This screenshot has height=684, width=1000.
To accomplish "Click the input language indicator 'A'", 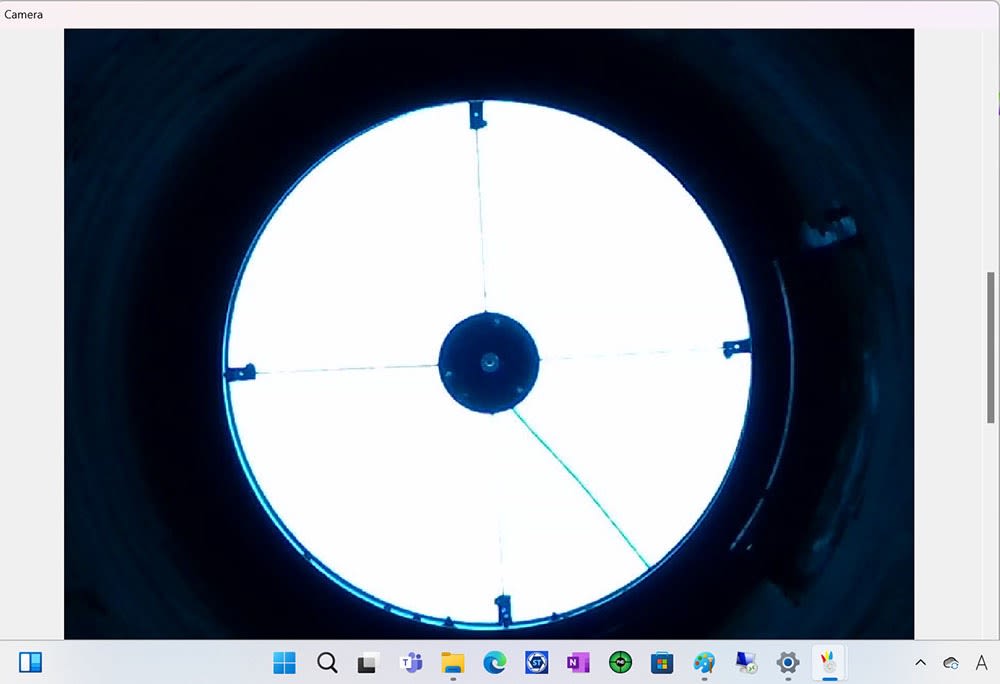I will coord(981,663).
